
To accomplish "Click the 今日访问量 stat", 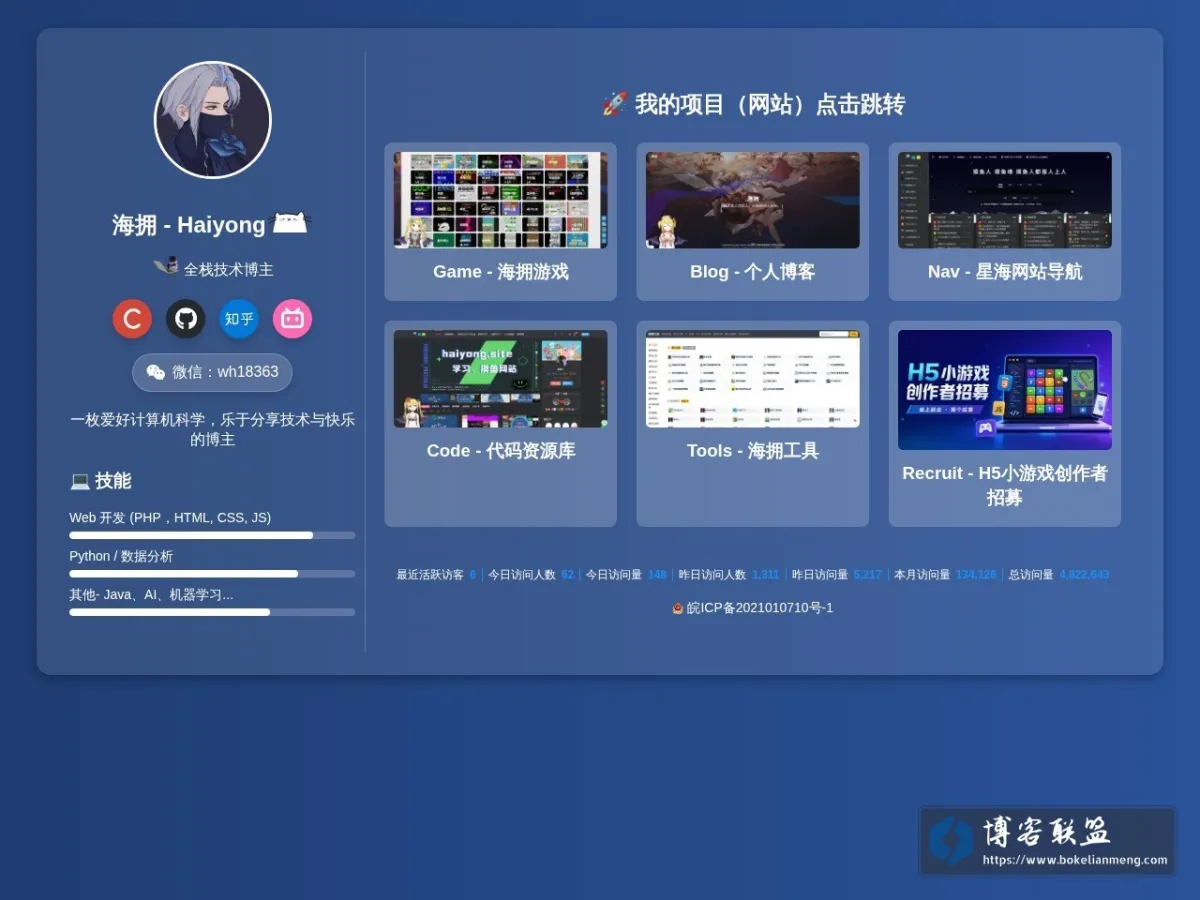I will click(x=626, y=575).
